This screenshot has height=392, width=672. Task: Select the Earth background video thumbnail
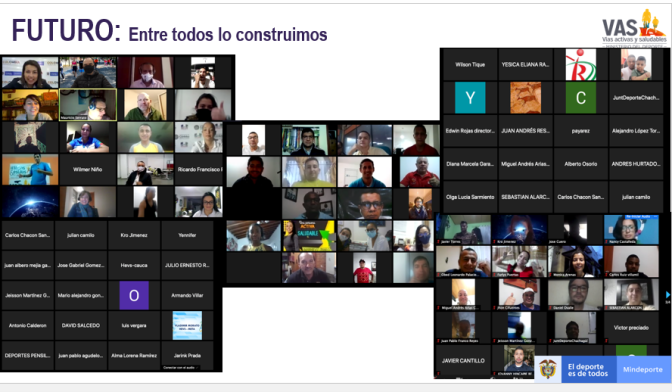30,202
